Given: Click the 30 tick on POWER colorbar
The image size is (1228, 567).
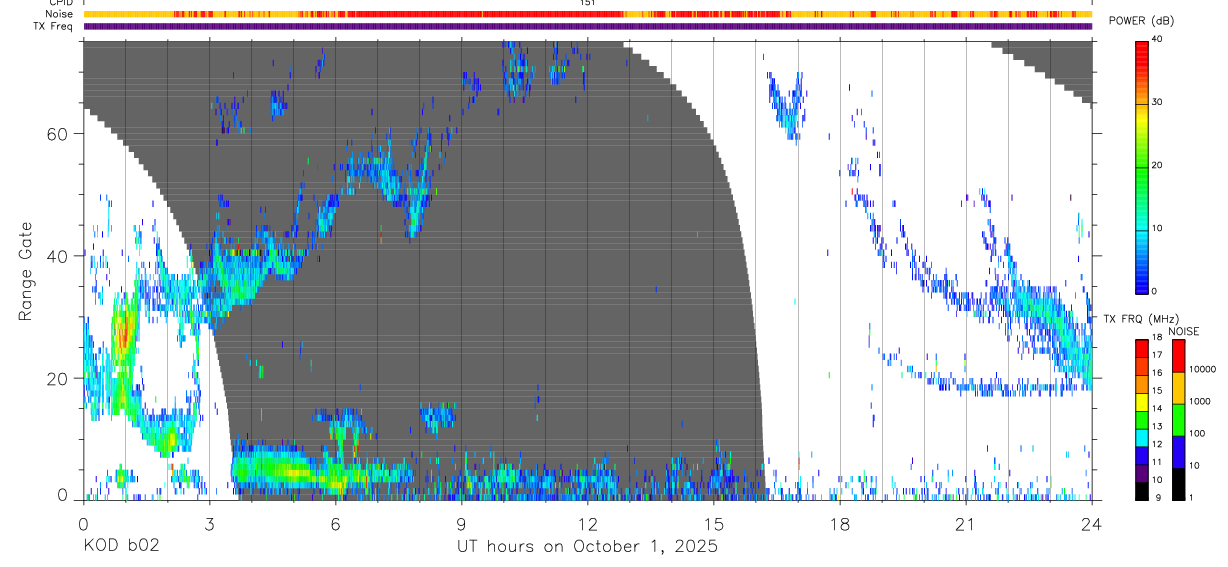Looking at the screenshot, I should coord(1157,103).
